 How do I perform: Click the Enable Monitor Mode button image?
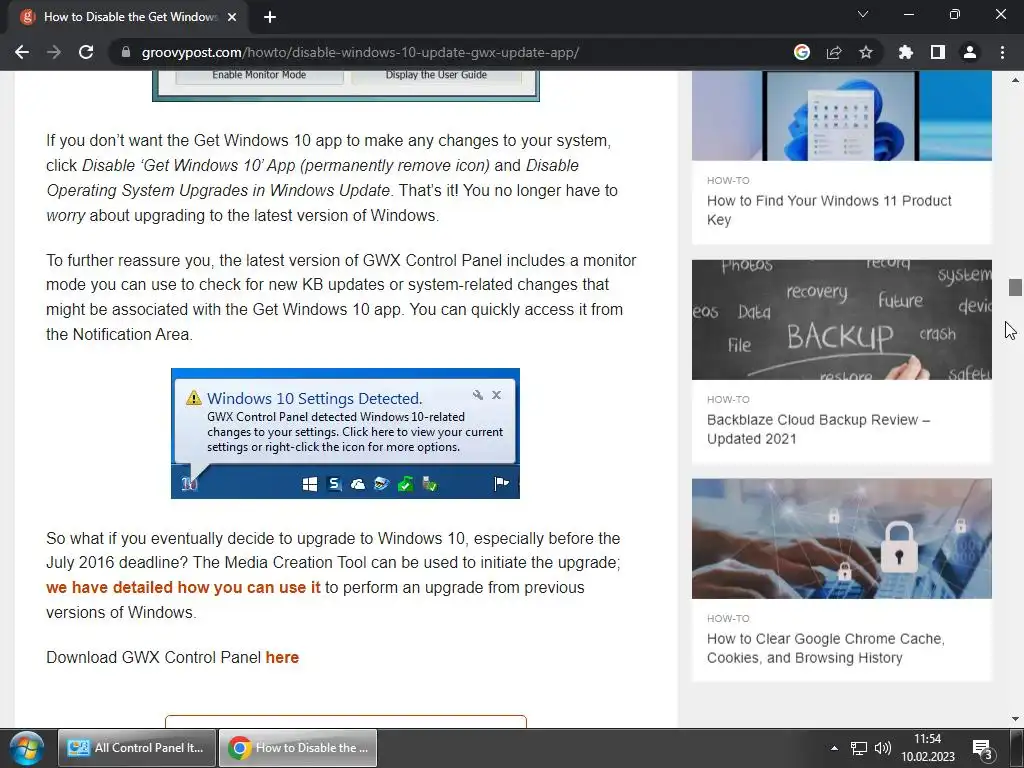[259, 75]
